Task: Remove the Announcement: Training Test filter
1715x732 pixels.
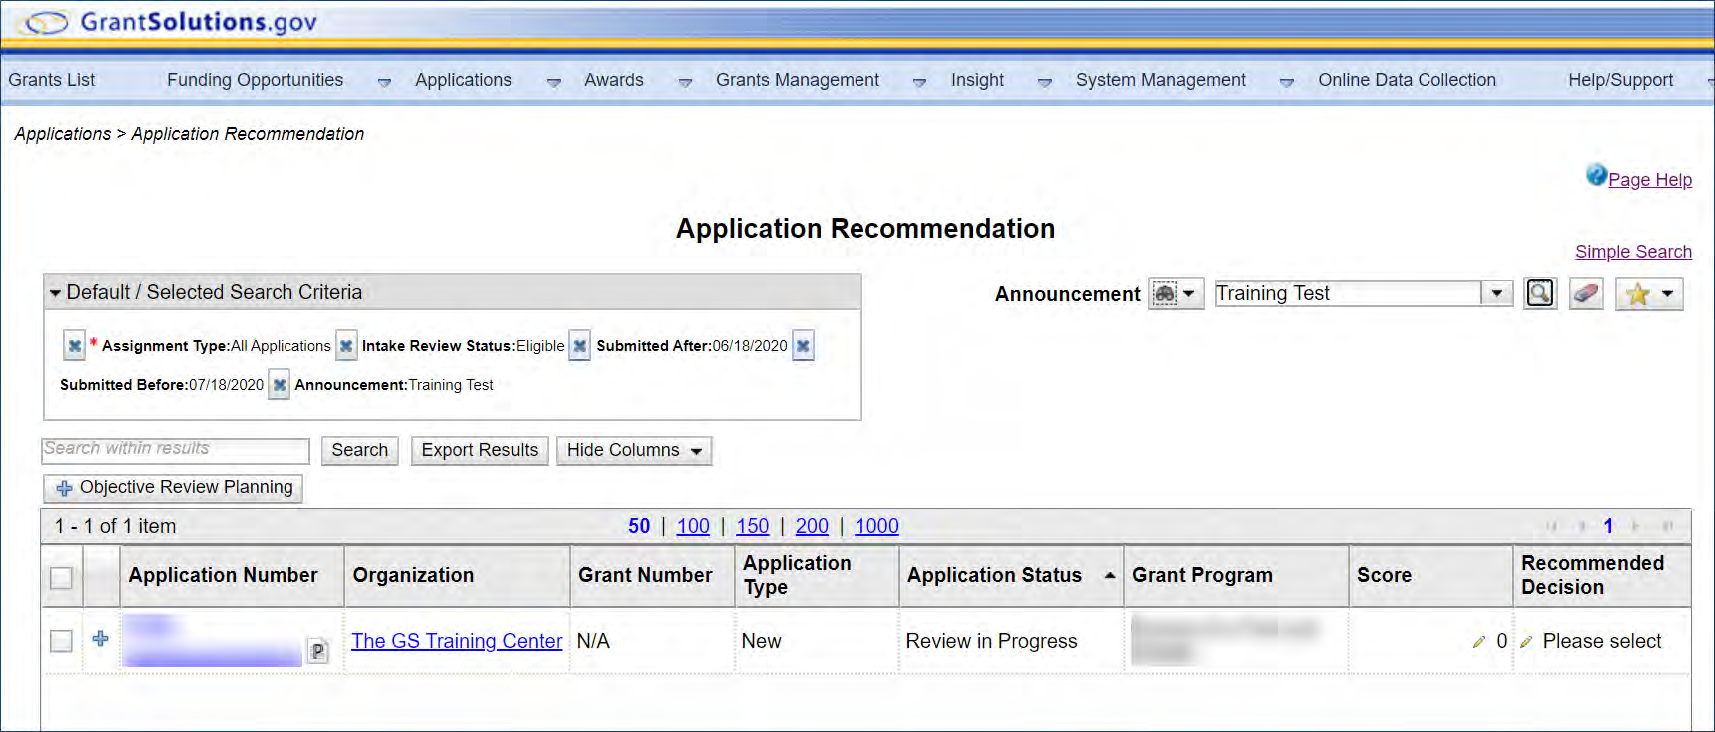Action: (x=279, y=385)
